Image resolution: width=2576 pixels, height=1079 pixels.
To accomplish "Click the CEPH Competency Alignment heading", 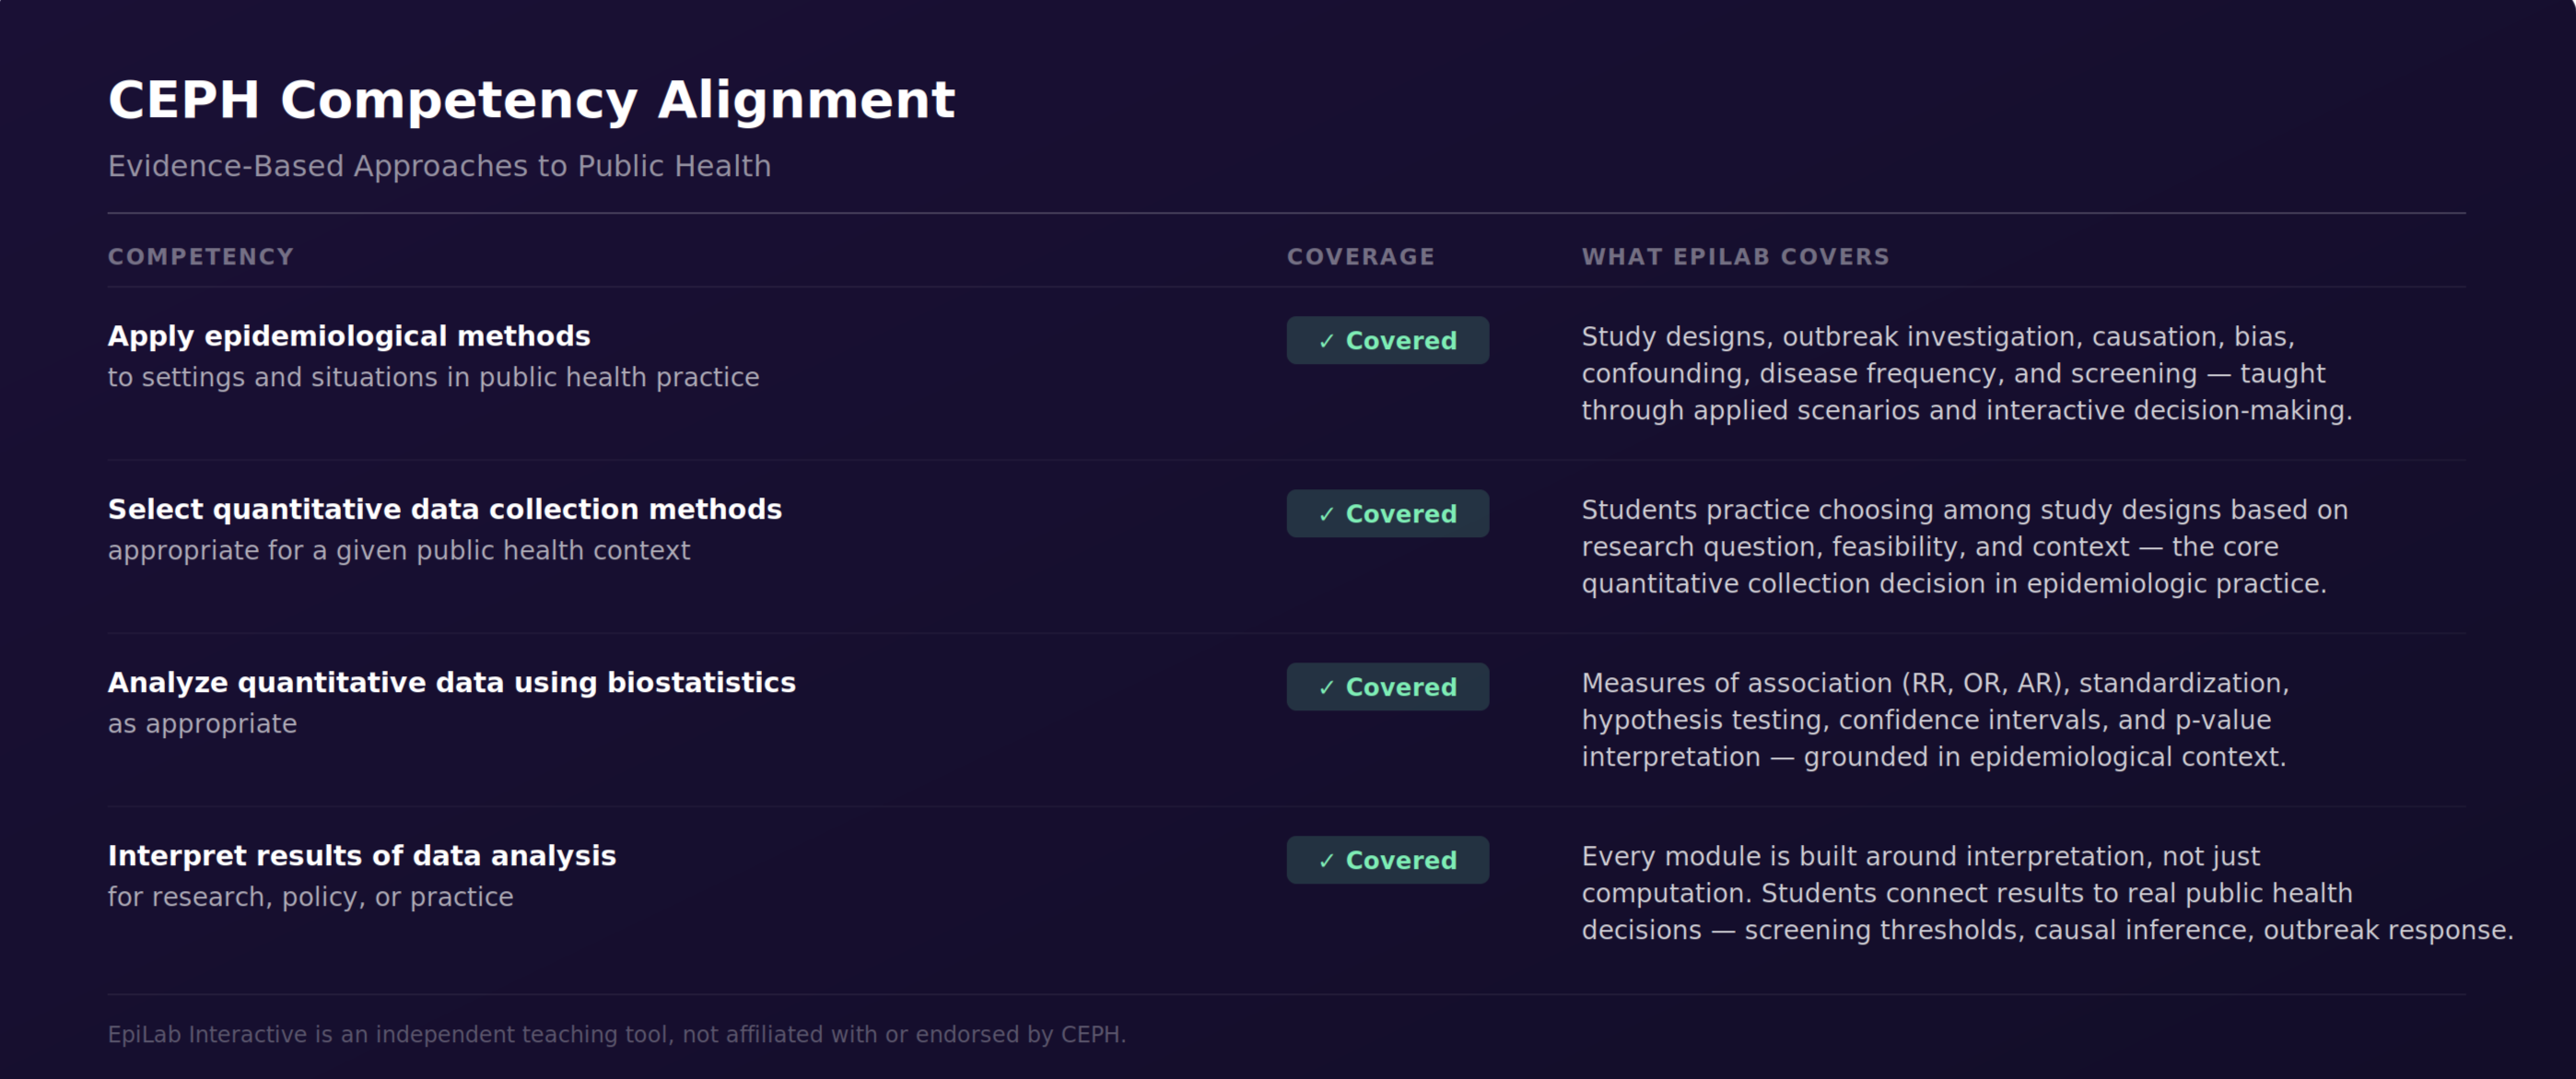I will click(531, 100).
